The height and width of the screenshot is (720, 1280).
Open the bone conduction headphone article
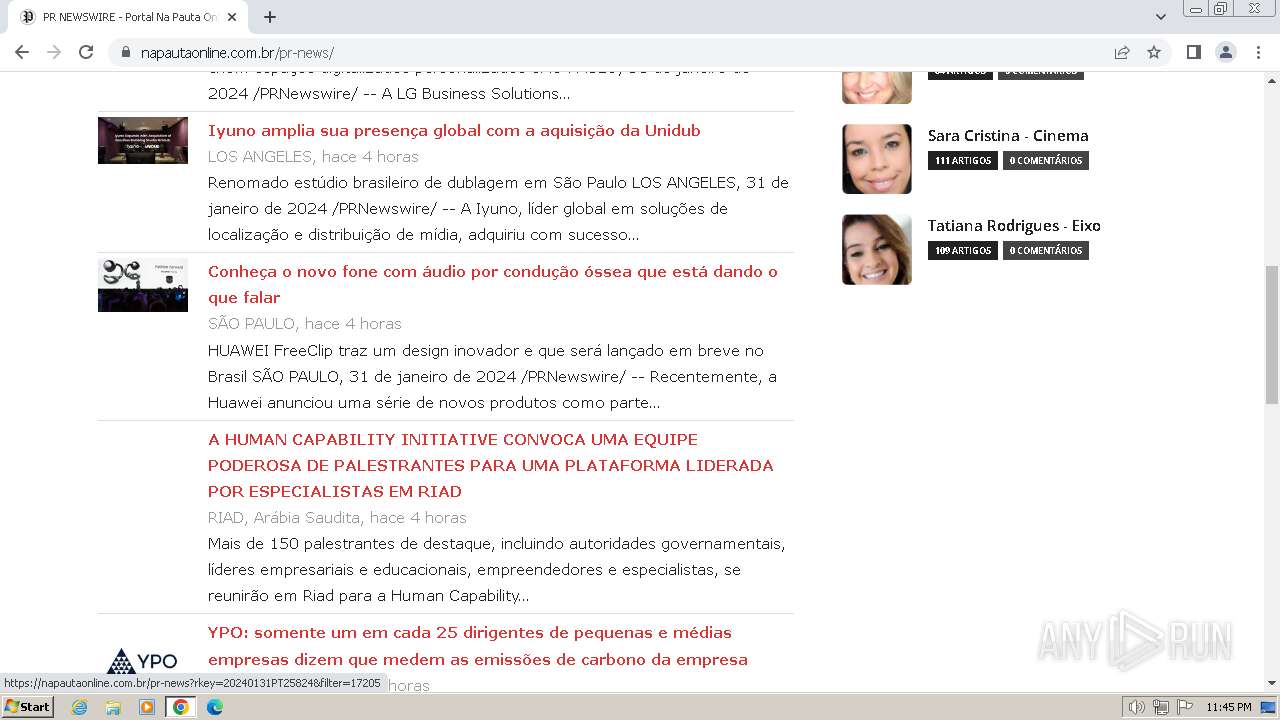tap(493, 284)
